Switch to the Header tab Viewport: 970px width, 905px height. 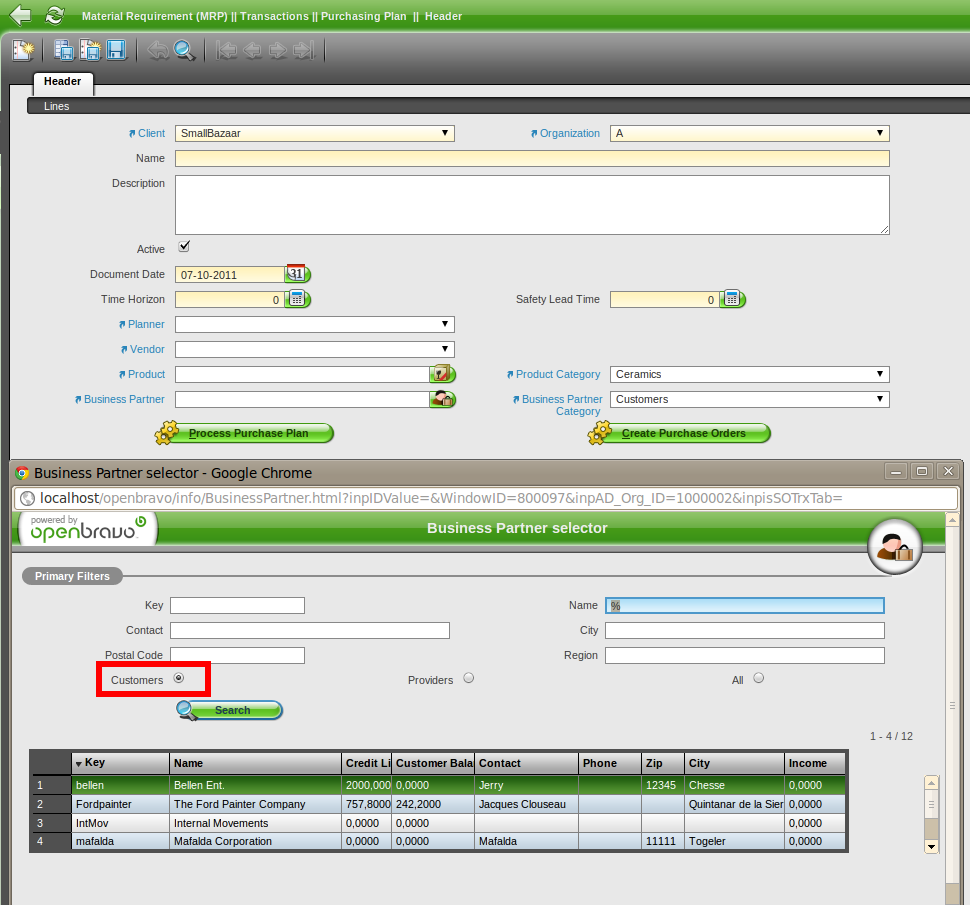coord(62,82)
